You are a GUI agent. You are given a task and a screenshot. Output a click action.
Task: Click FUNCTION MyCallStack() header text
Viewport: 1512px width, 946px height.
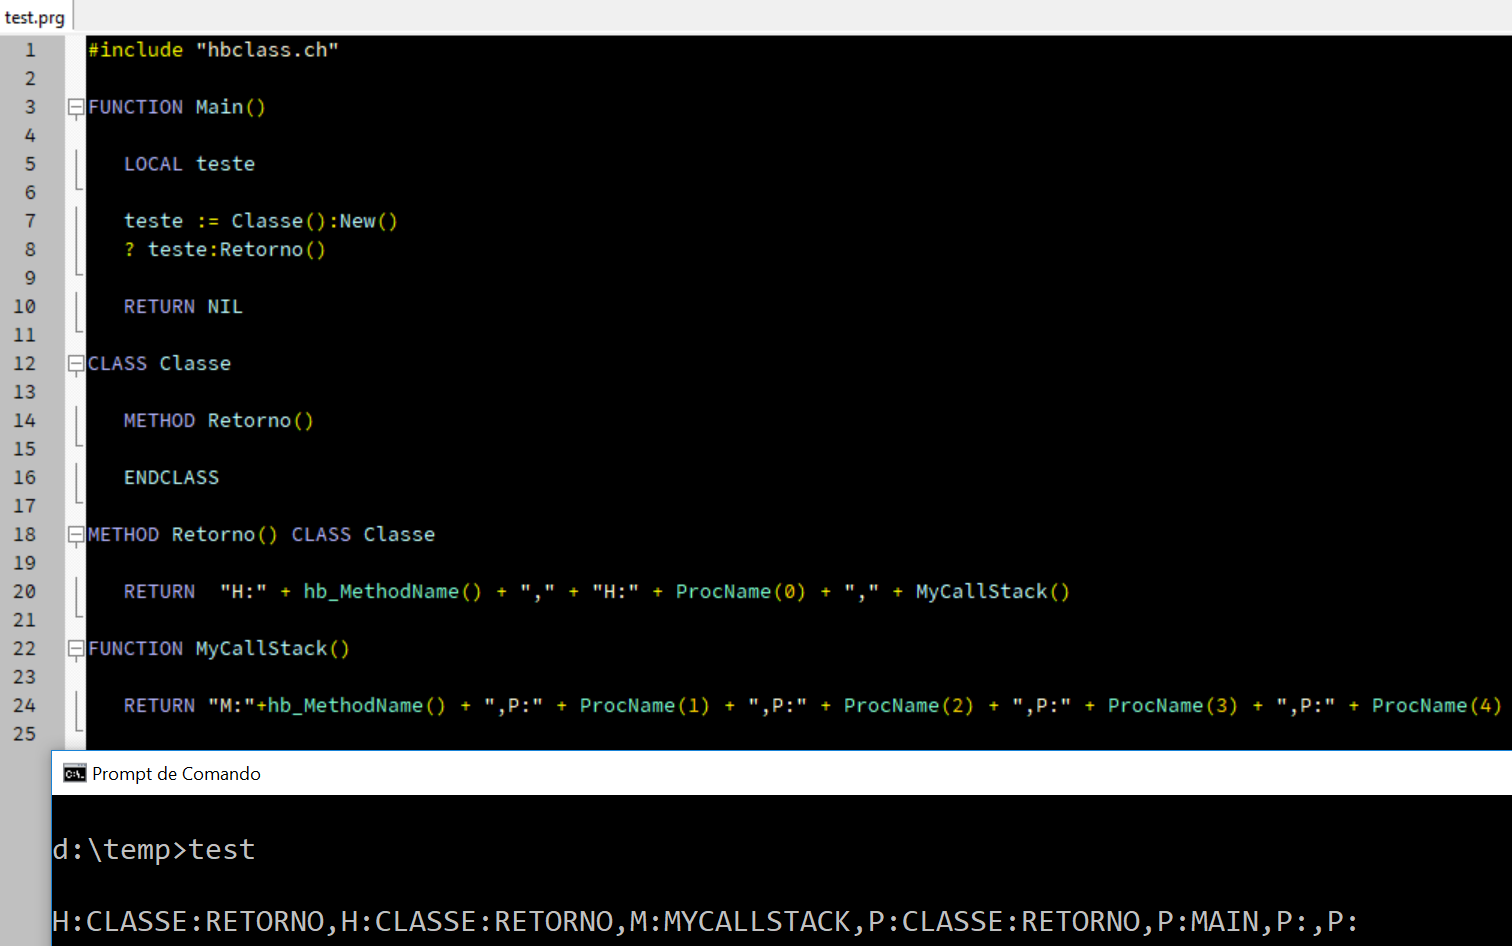pyautogui.click(x=219, y=649)
